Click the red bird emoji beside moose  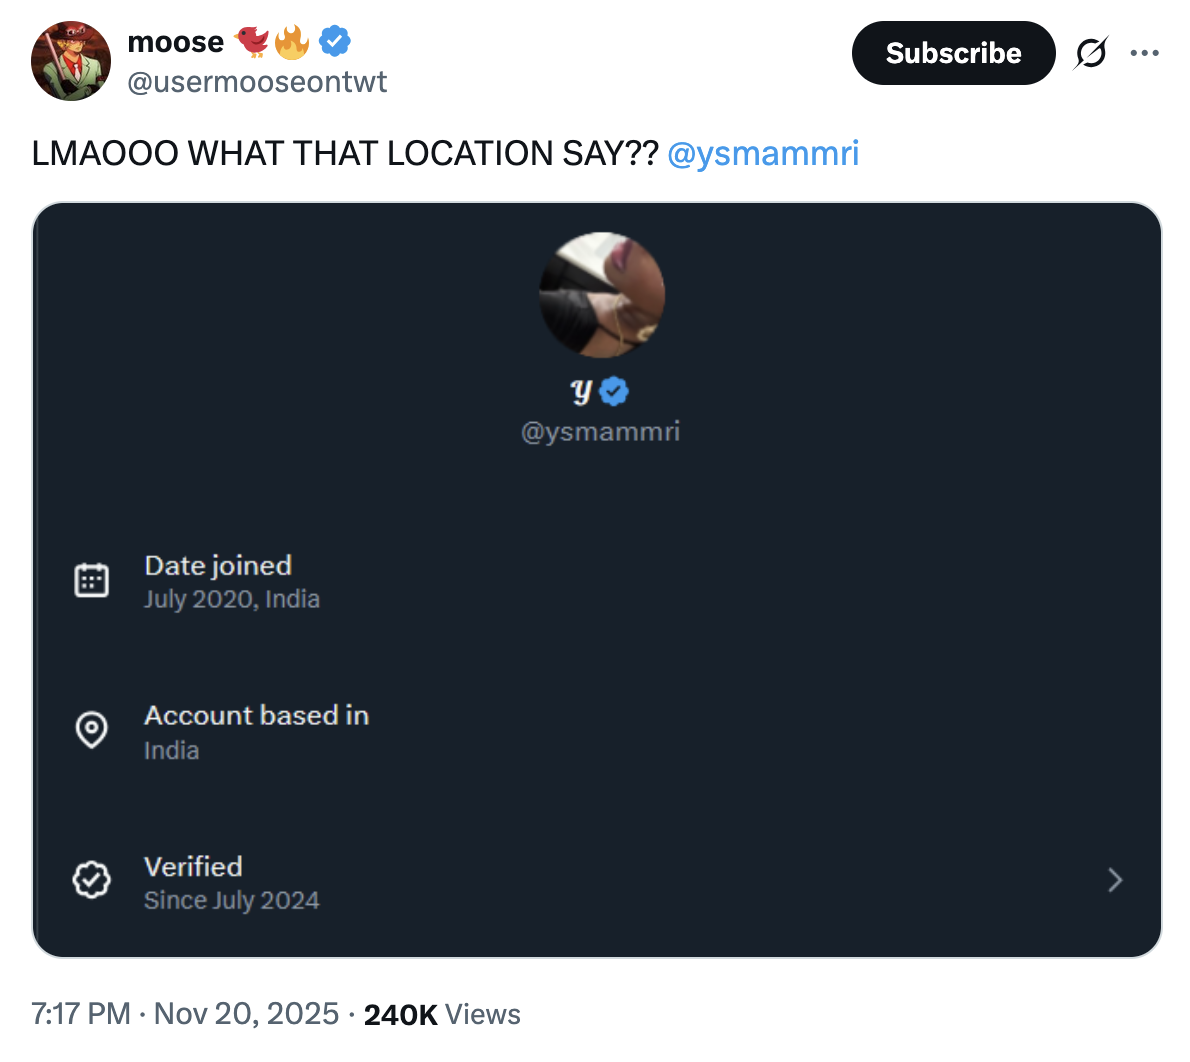tap(251, 41)
